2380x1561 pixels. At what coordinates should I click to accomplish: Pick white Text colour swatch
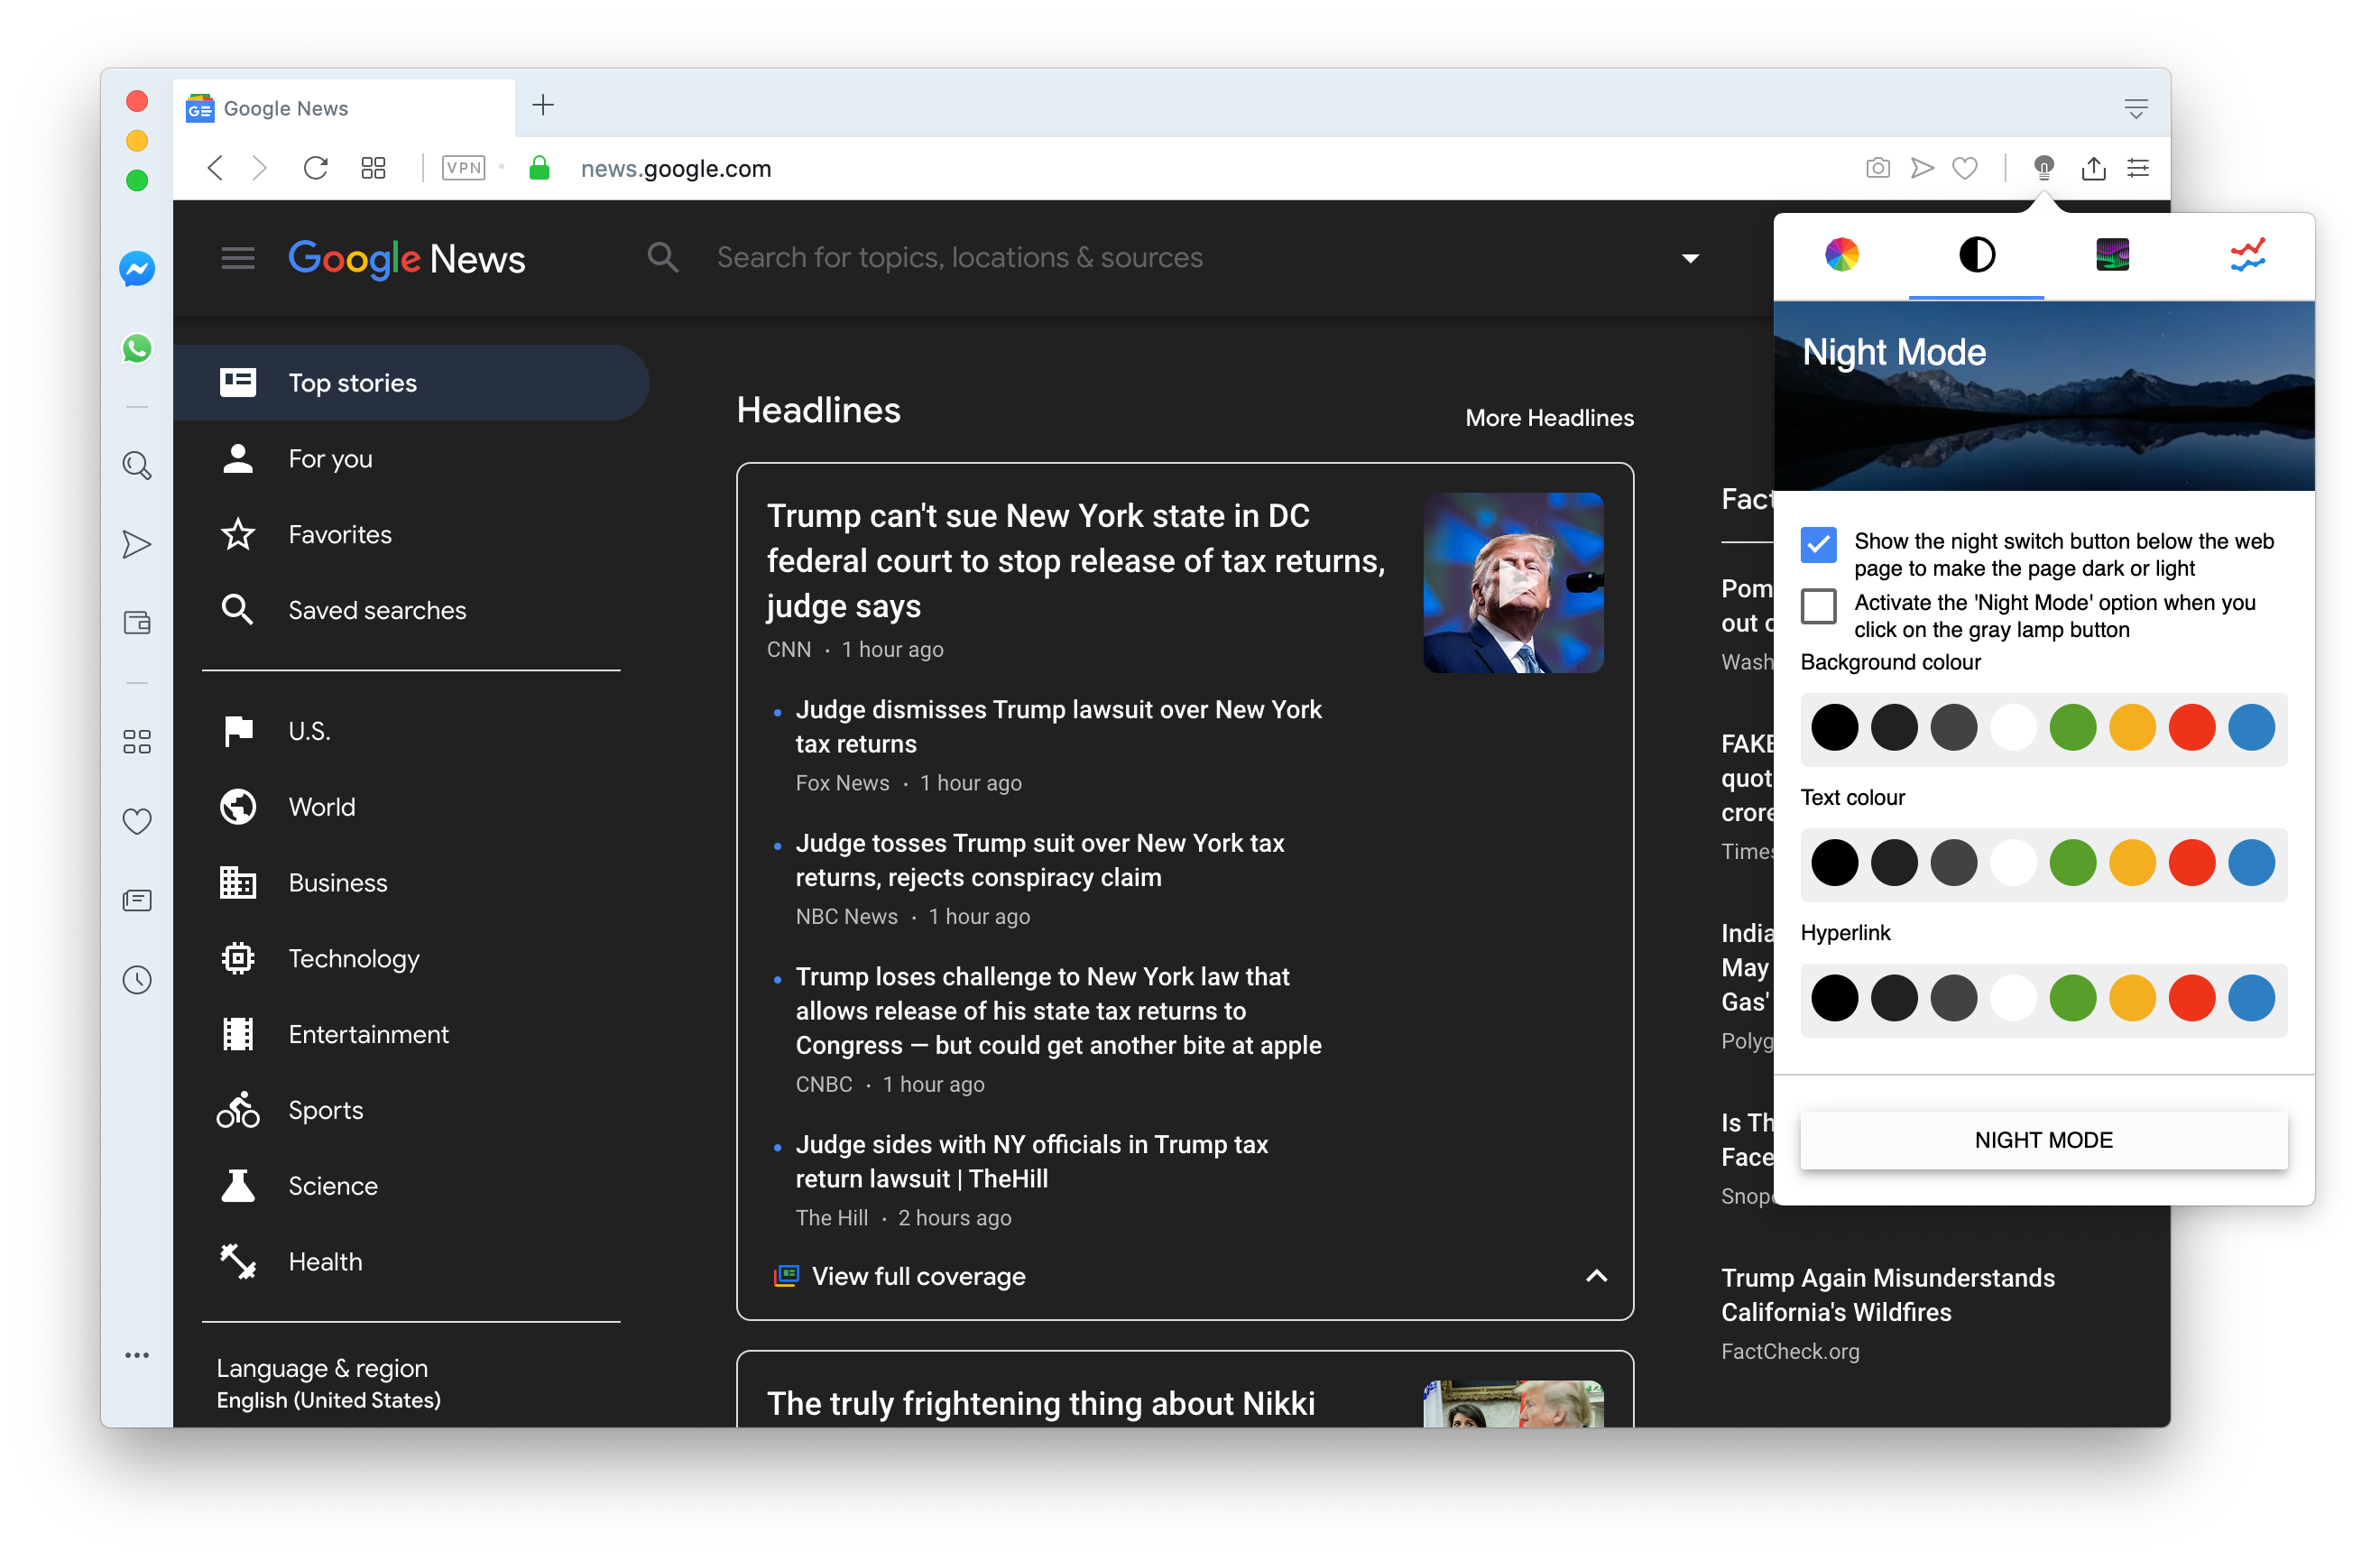coord(2013,863)
